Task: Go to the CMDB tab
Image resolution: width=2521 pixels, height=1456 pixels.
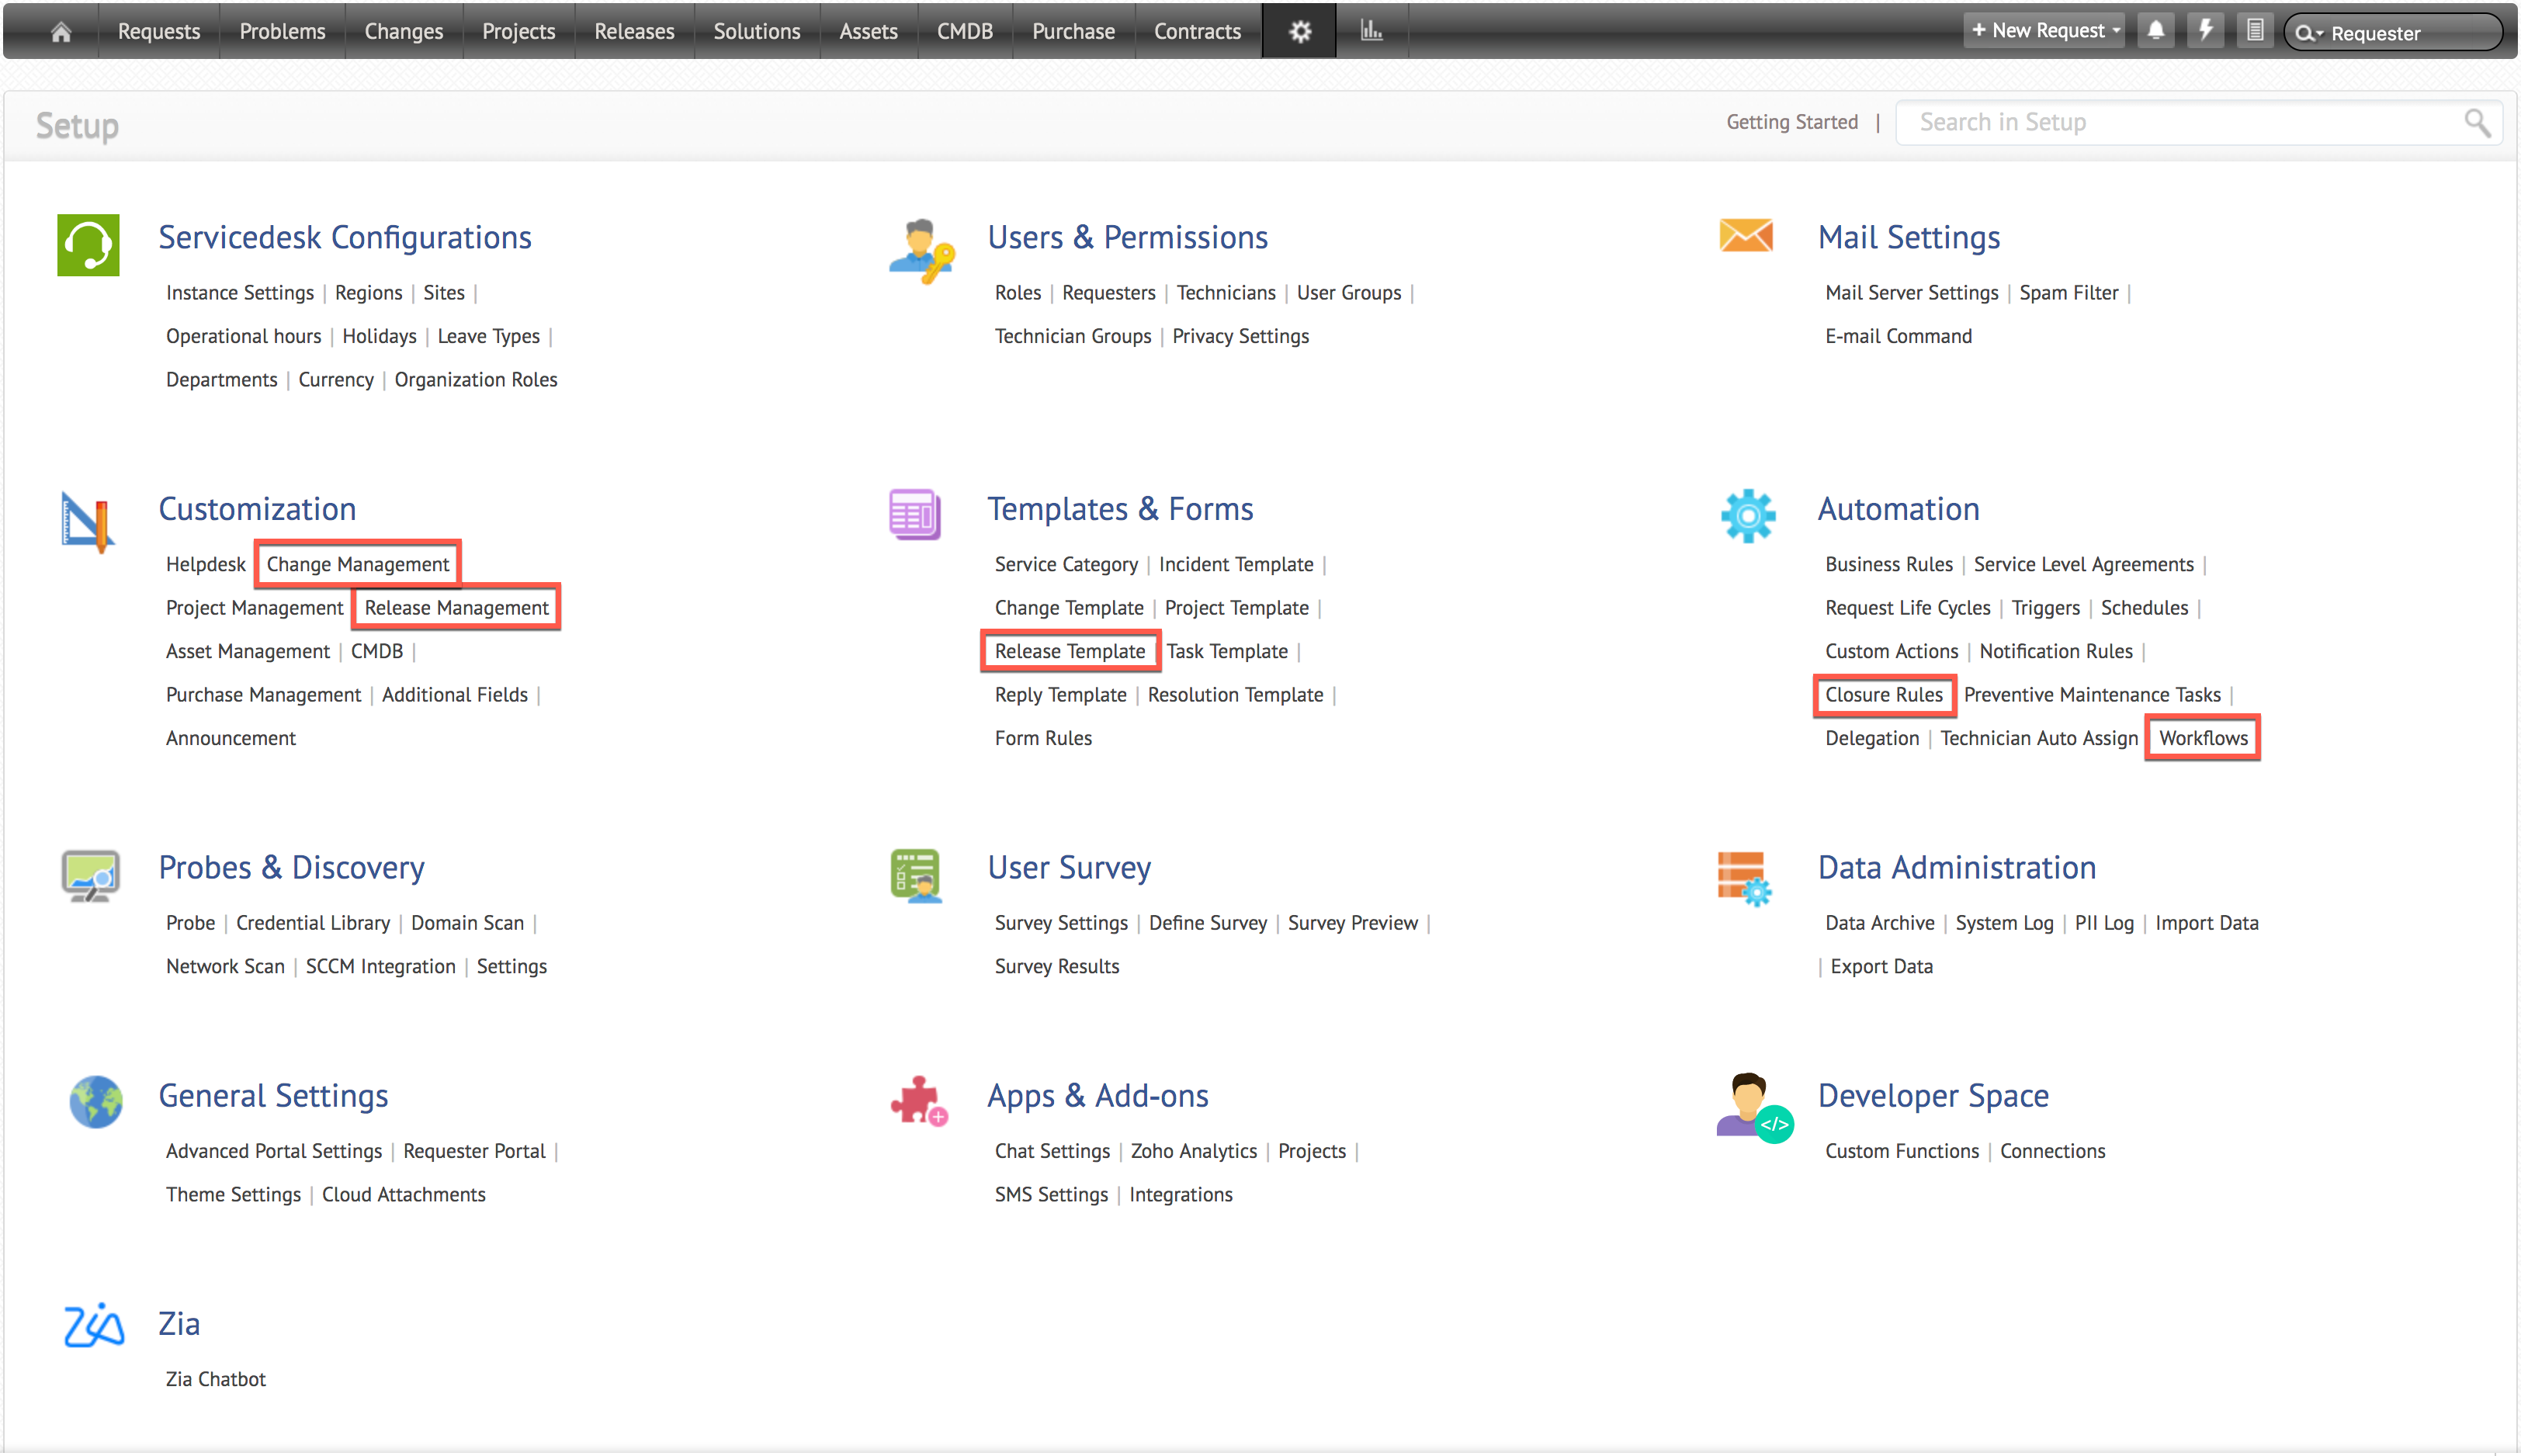Action: tap(964, 32)
